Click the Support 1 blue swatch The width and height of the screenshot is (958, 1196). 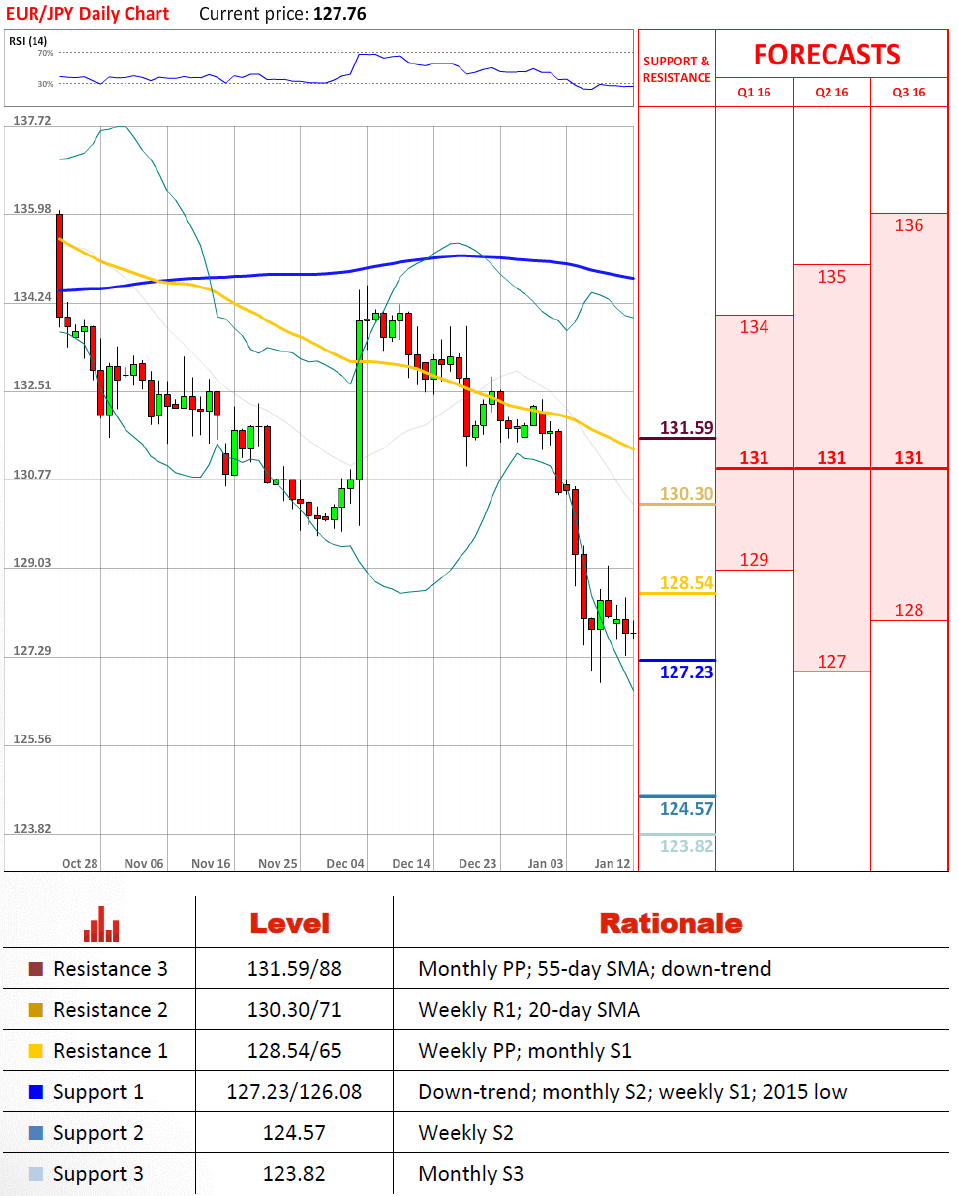click(36, 1092)
